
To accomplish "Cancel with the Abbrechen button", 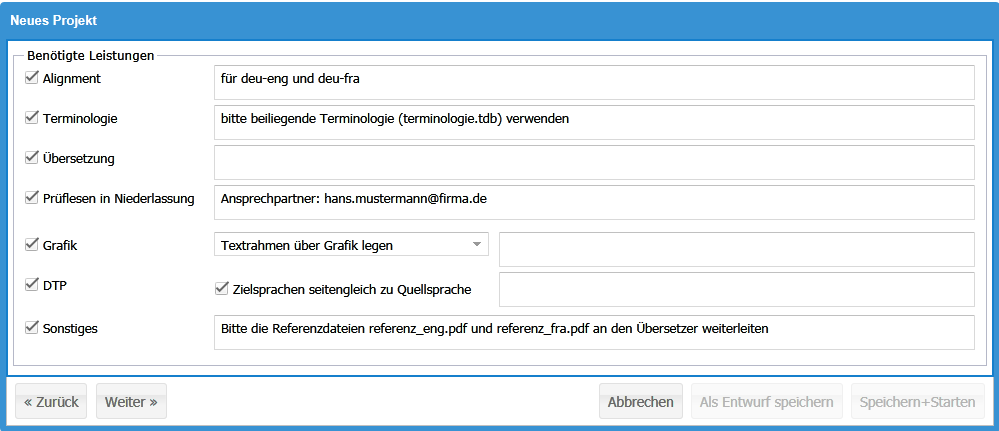I will click(640, 401).
